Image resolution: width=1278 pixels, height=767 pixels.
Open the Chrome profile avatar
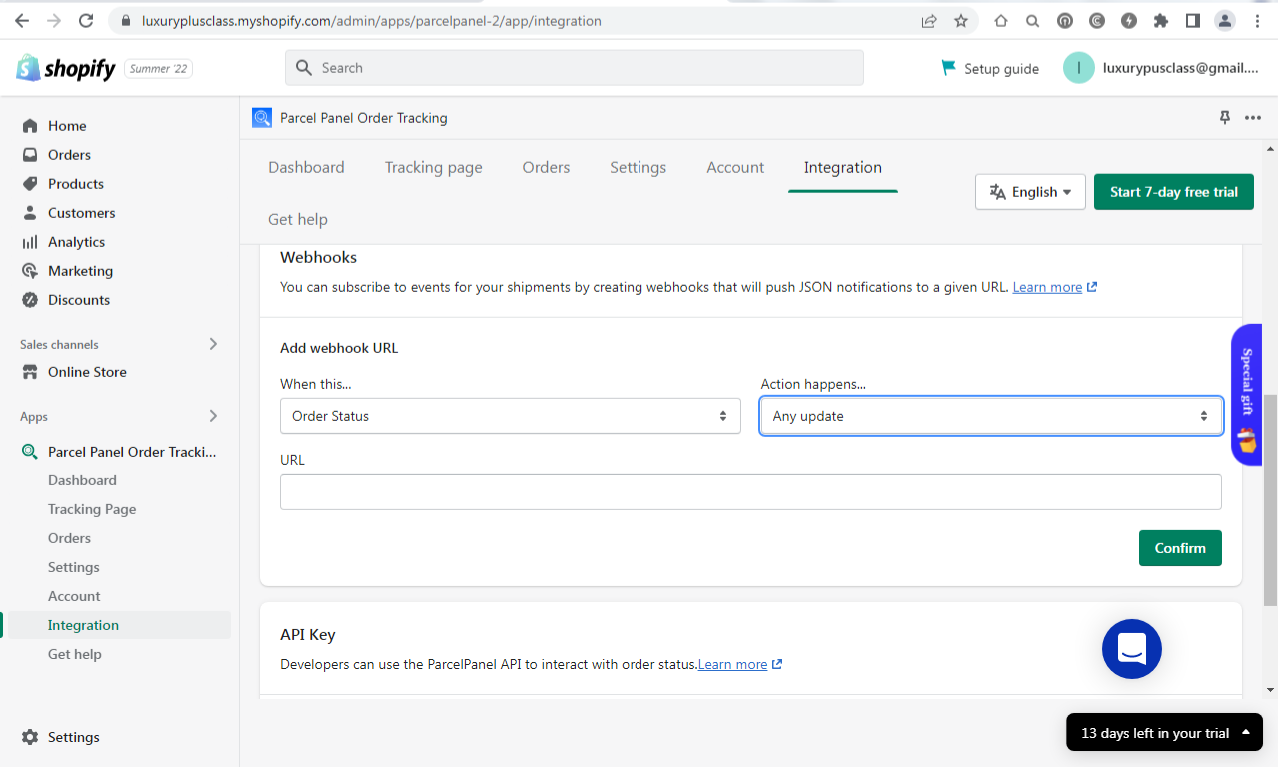click(1225, 20)
